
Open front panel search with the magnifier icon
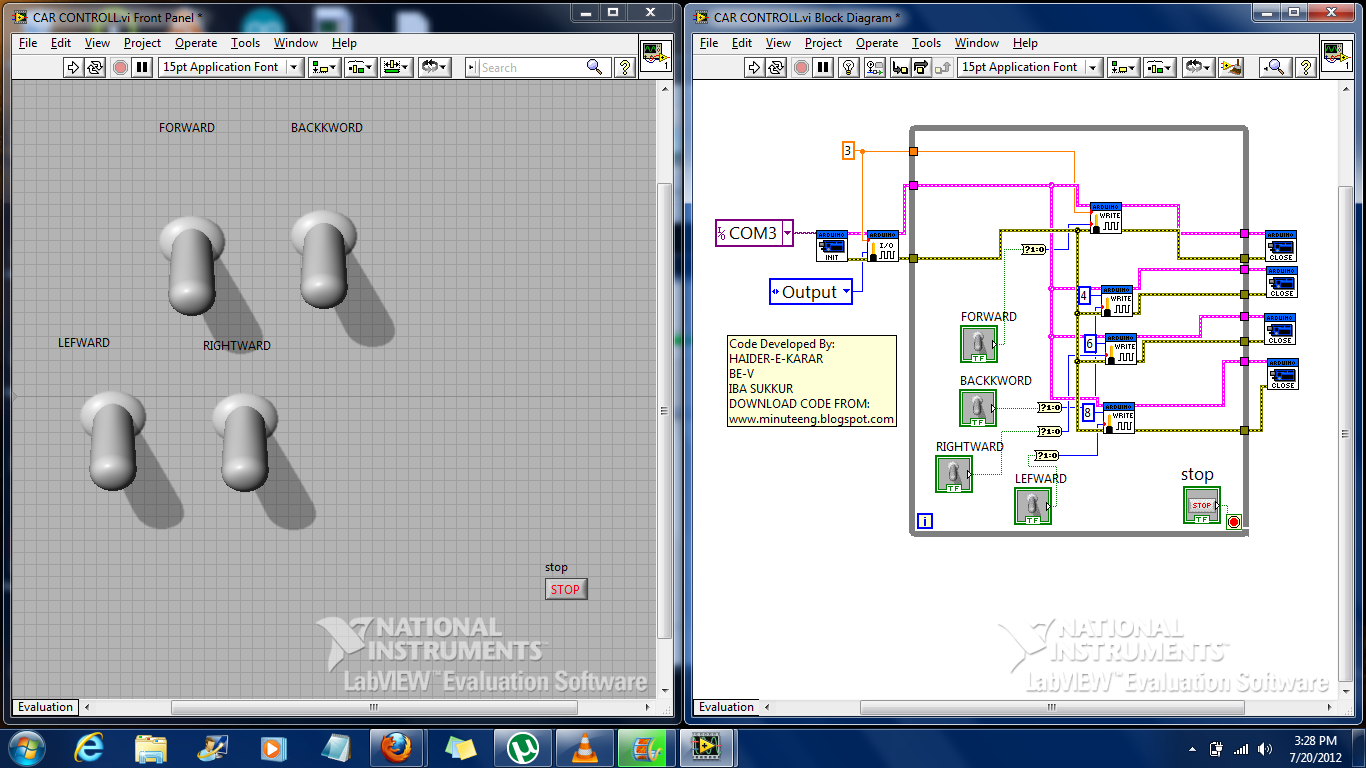596,67
